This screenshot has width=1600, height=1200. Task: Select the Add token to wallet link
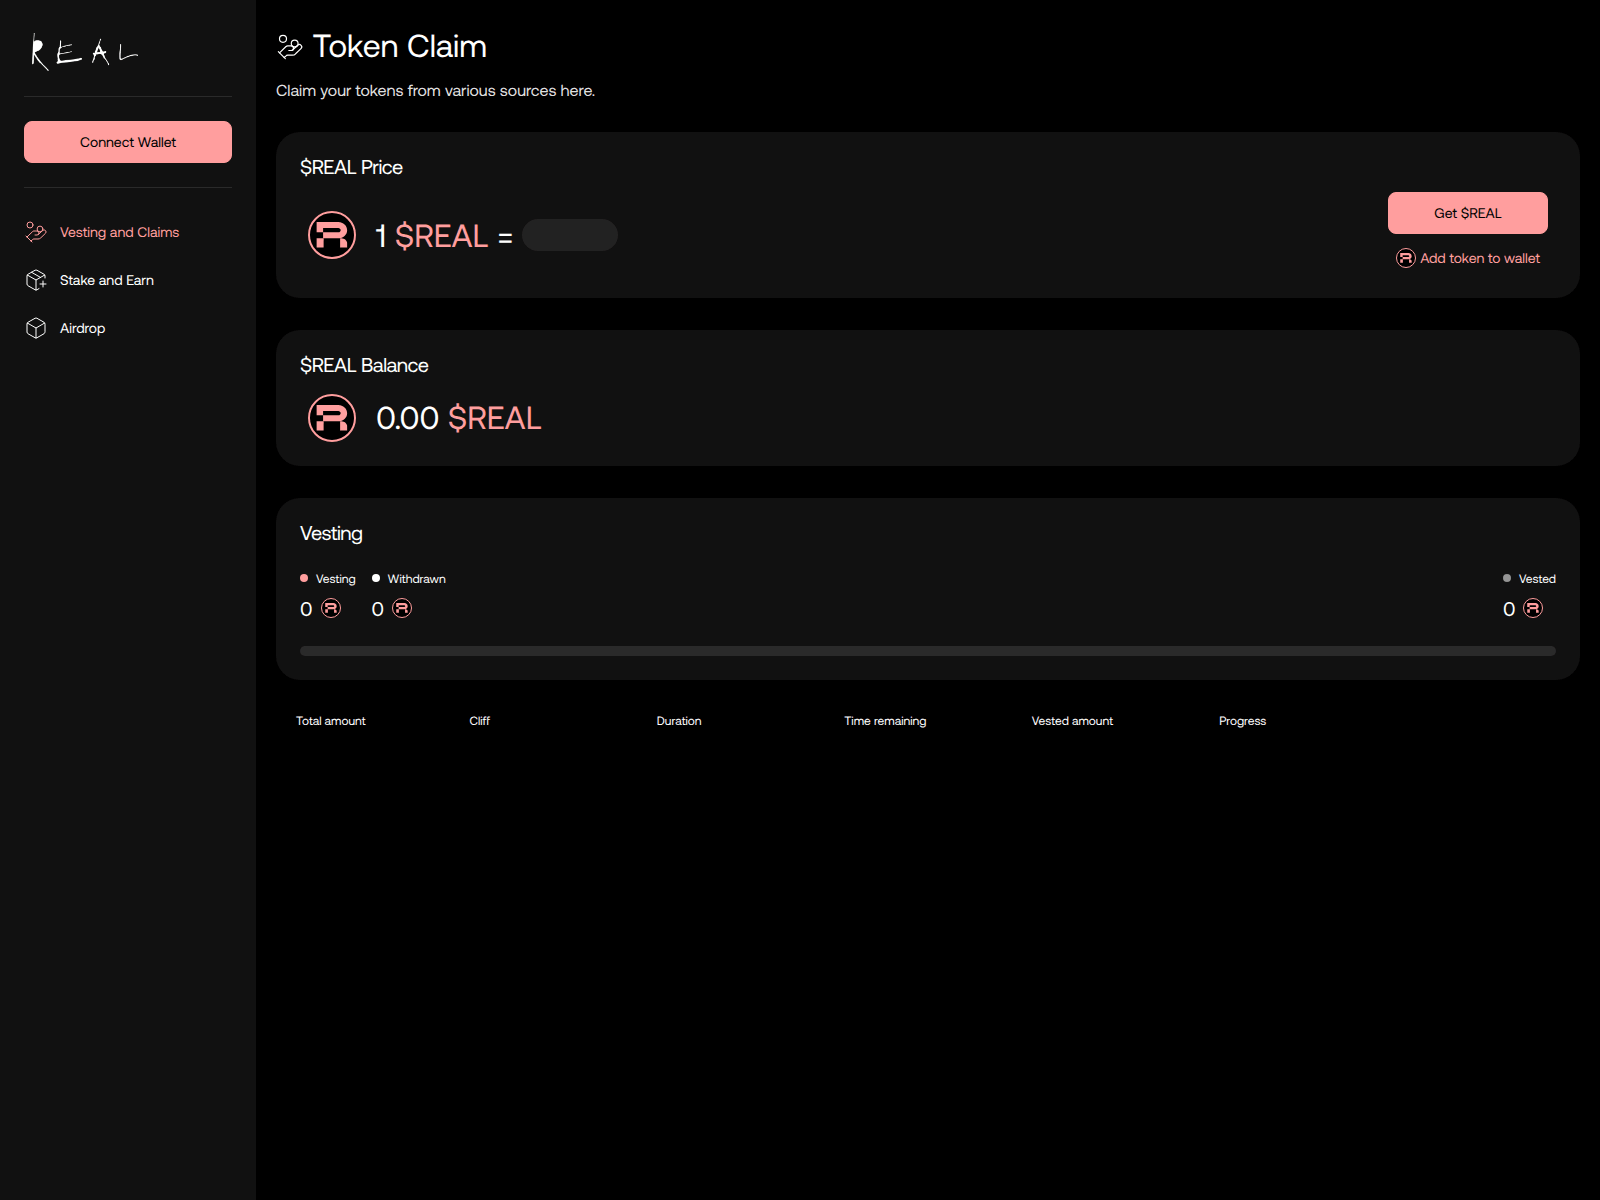point(1480,258)
